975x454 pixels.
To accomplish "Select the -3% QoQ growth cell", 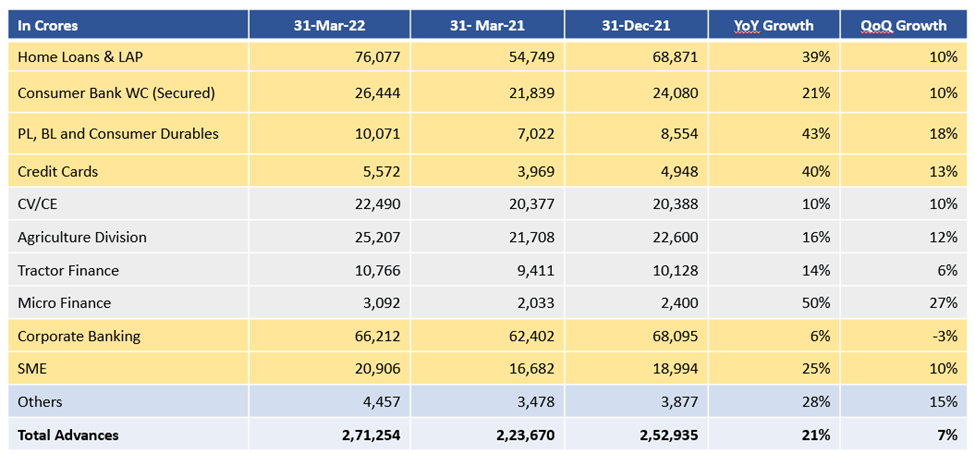I will pyautogui.click(x=944, y=336).
